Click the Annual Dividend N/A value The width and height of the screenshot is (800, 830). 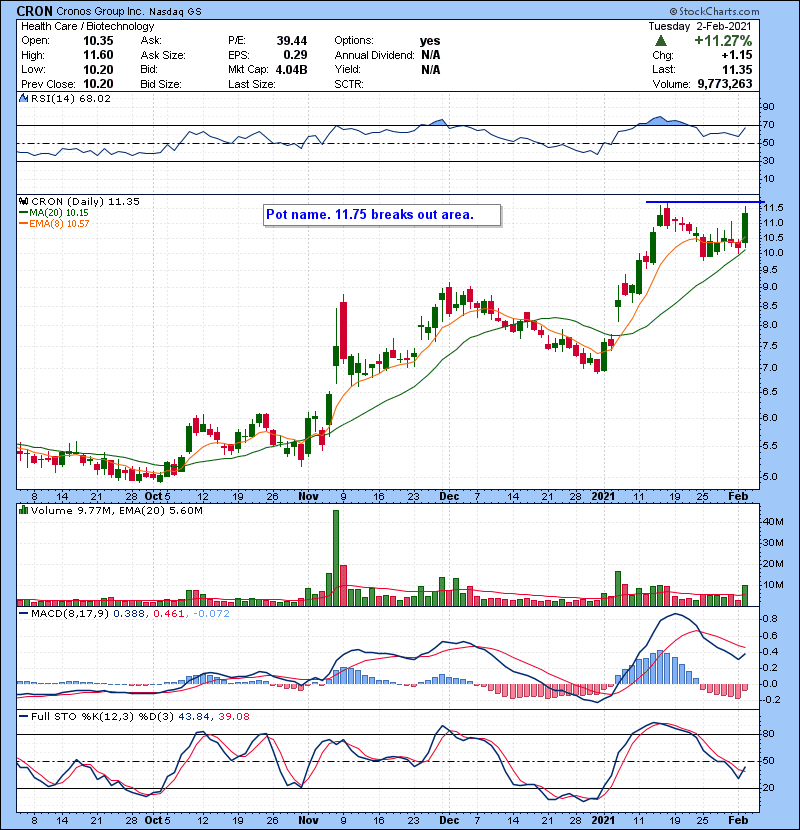431,55
